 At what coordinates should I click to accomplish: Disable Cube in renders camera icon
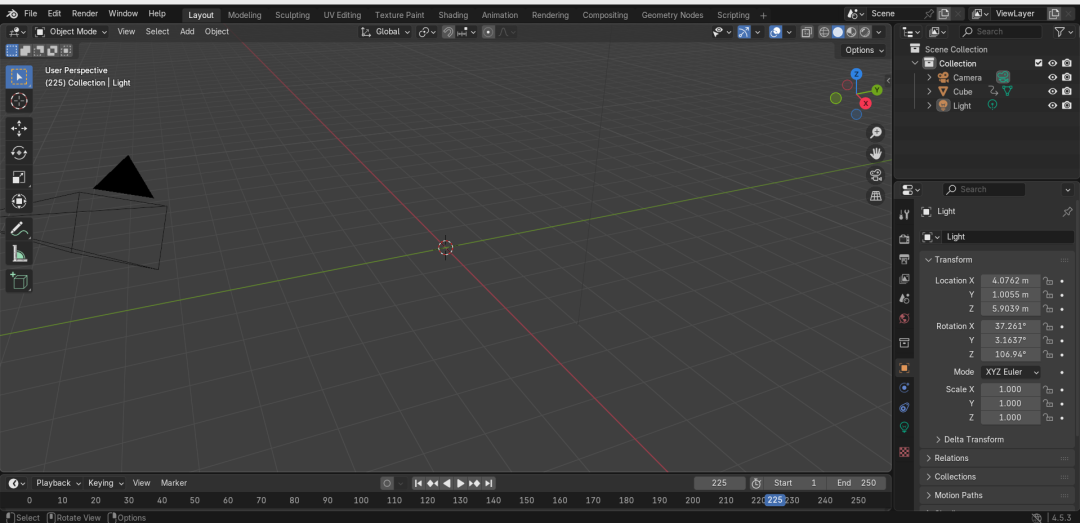(1067, 91)
